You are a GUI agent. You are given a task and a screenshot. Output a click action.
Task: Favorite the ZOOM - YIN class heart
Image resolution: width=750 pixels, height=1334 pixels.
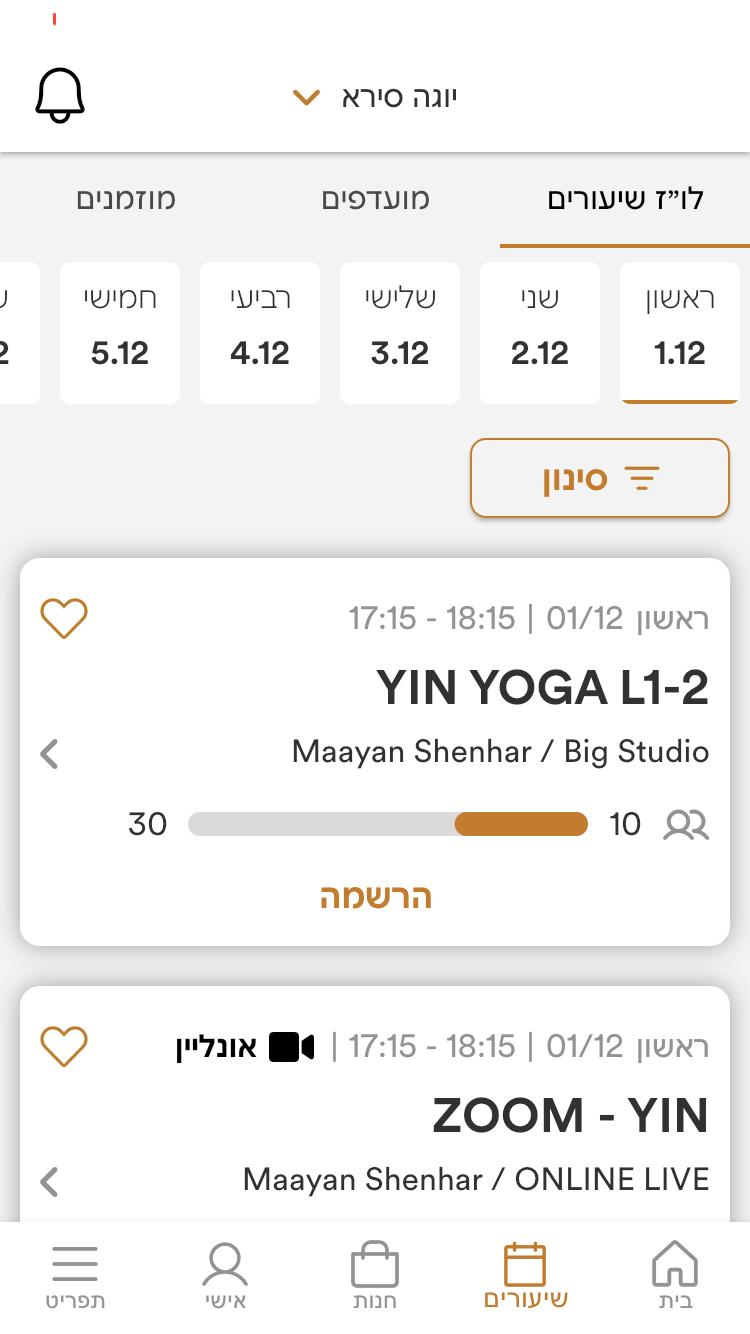tap(64, 1046)
